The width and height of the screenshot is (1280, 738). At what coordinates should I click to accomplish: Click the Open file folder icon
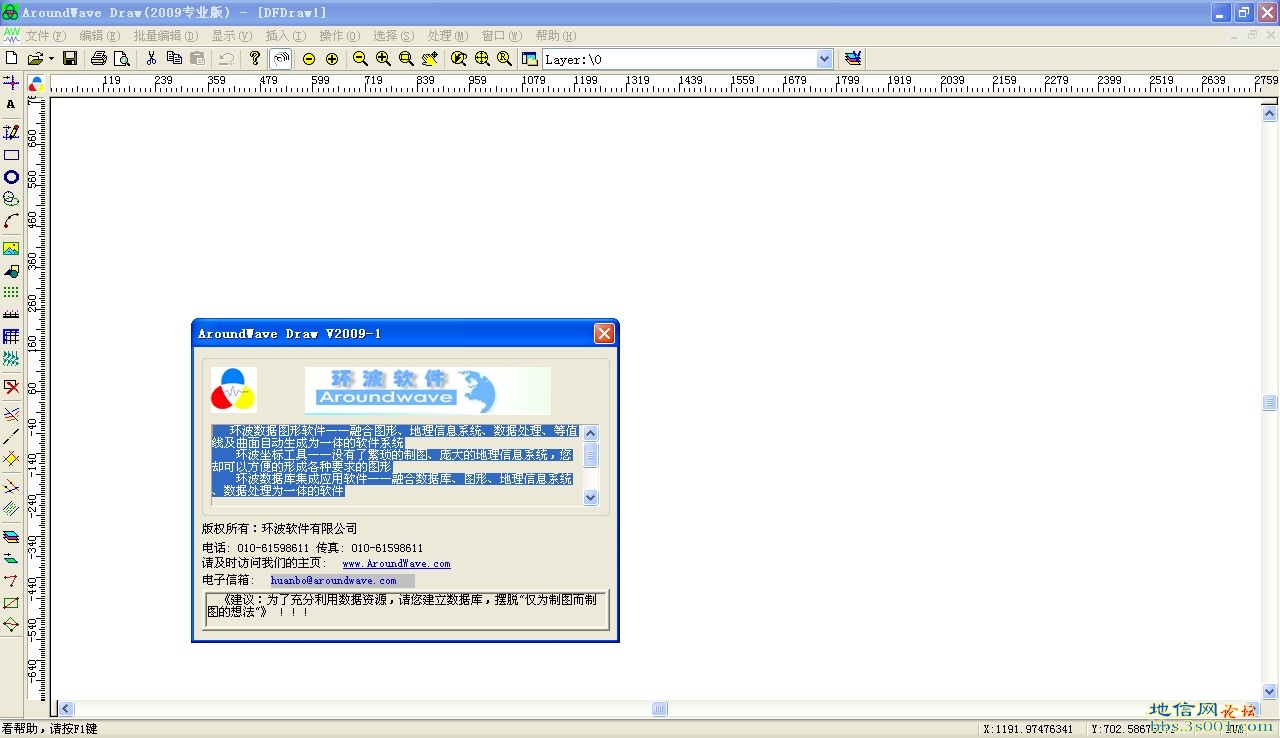36,59
